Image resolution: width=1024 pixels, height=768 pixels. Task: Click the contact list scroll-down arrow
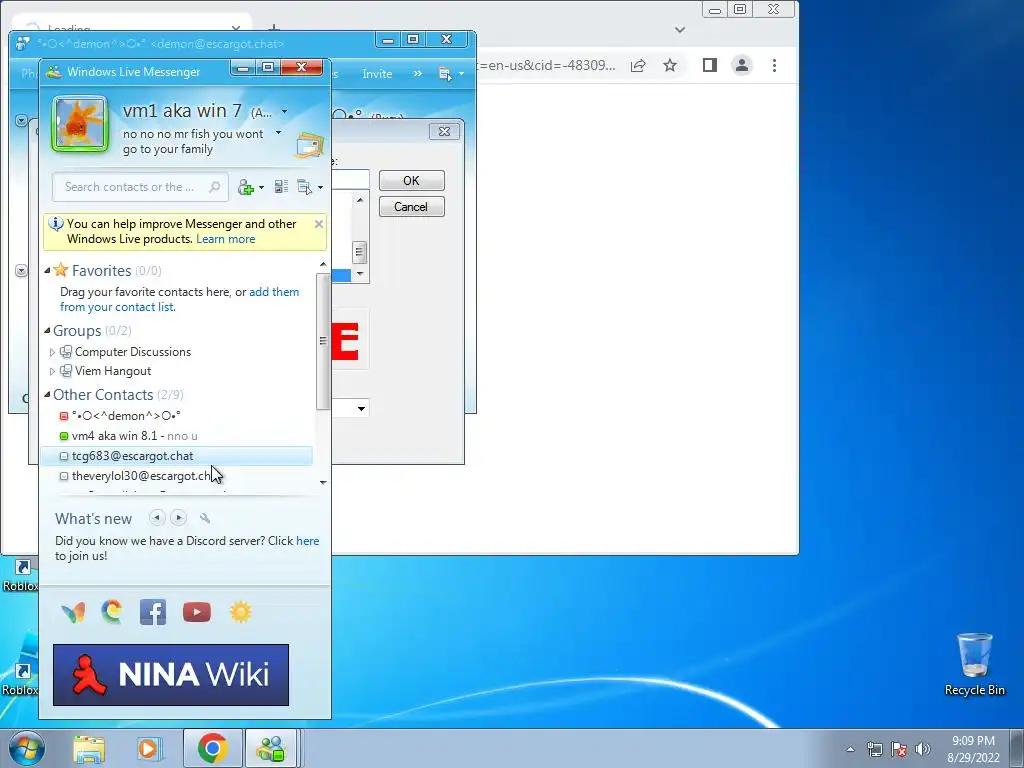(x=323, y=483)
